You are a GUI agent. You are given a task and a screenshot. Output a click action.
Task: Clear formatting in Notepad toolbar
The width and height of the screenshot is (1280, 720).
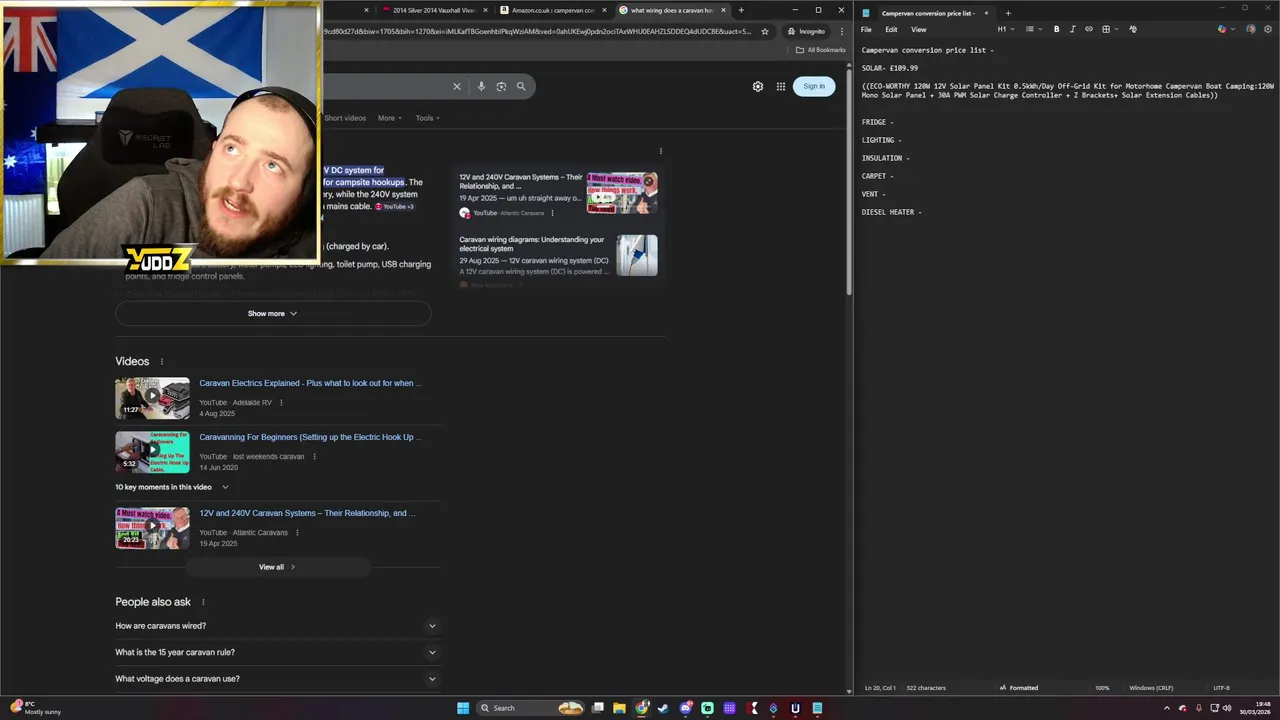(x=1133, y=29)
